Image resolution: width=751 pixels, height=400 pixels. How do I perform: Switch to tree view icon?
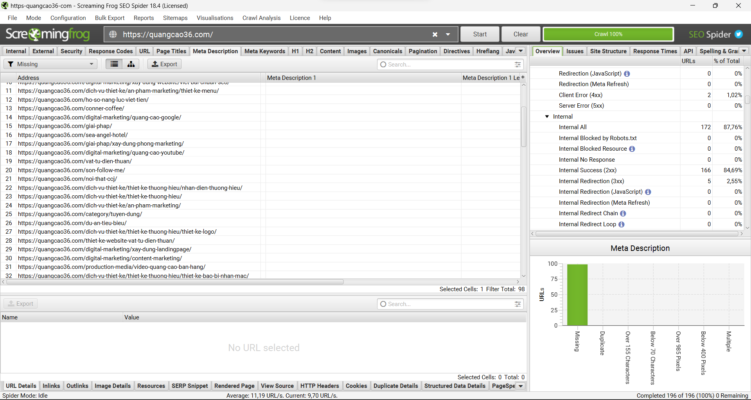pos(130,64)
